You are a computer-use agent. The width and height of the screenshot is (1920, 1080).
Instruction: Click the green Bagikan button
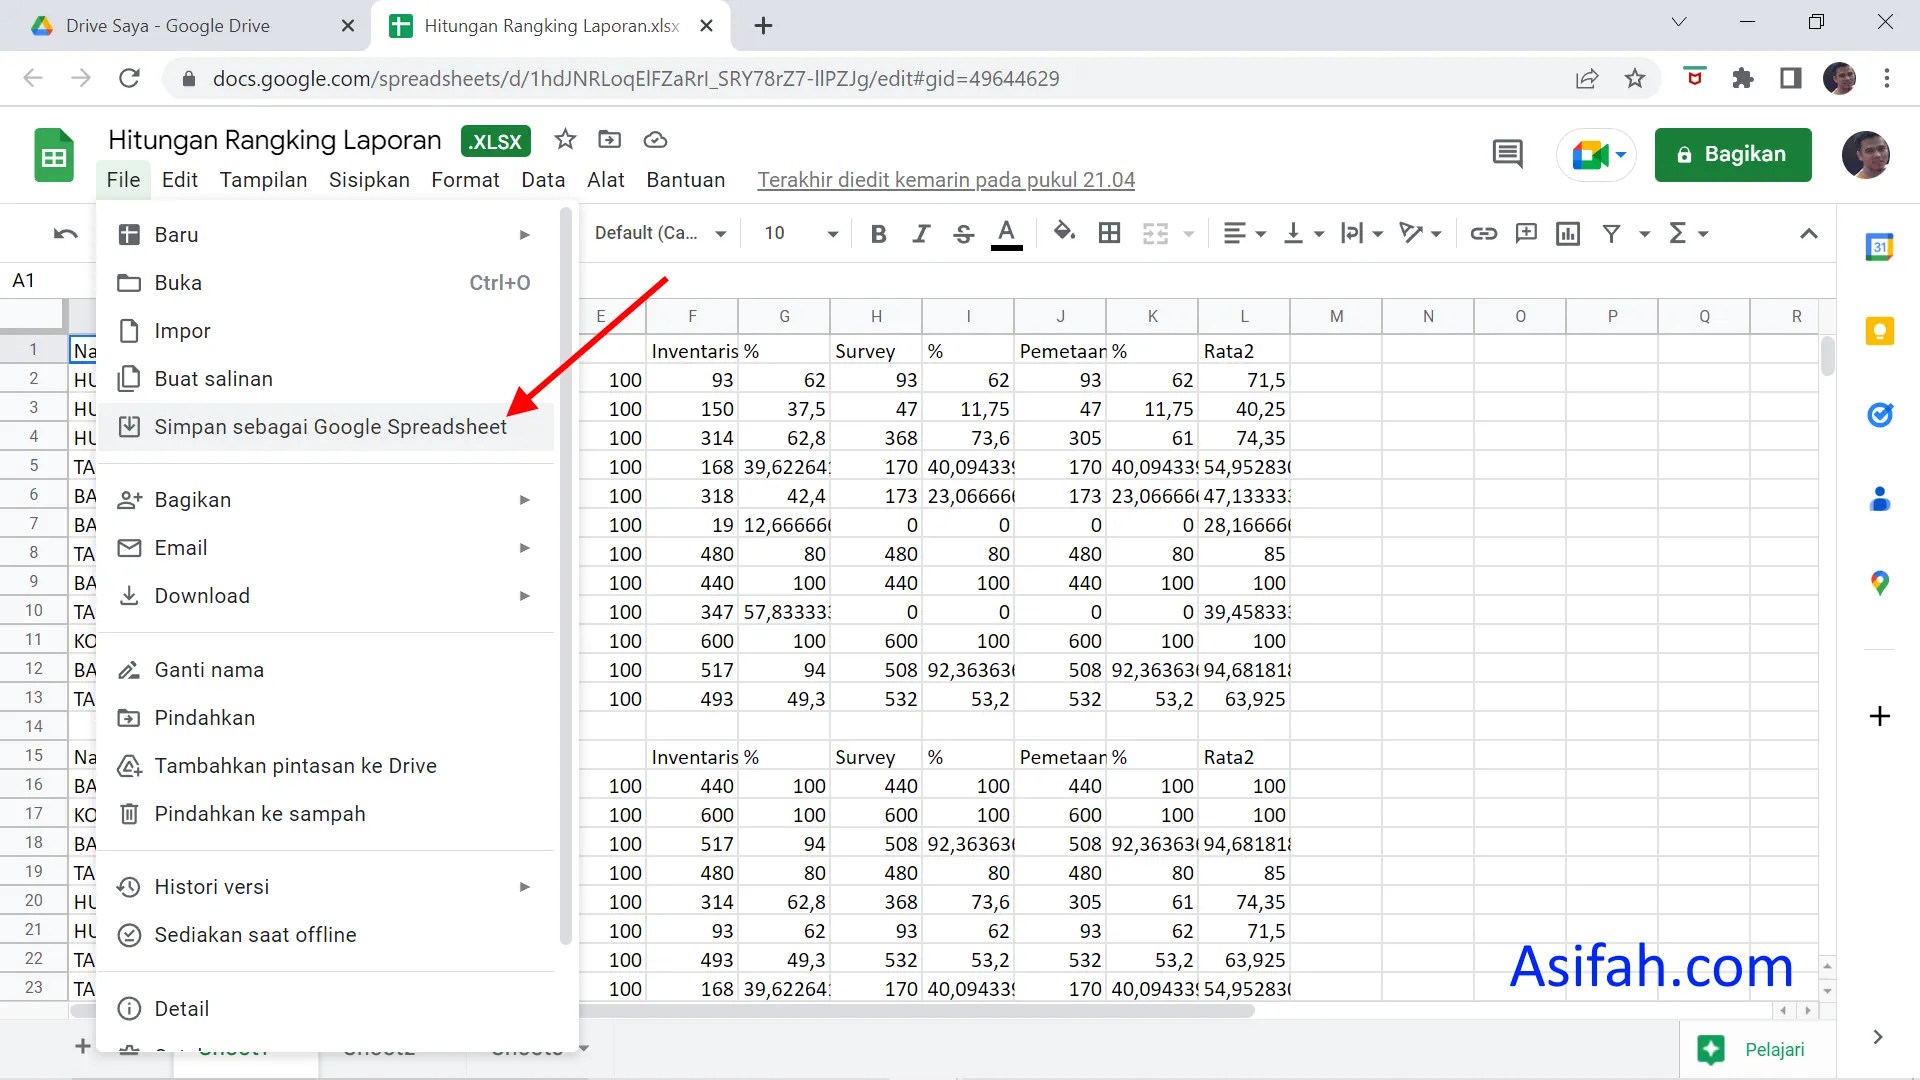(x=1732, y=154)
